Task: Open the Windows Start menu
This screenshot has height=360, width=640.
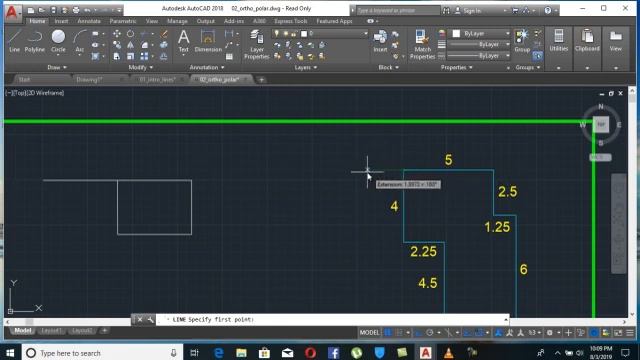Action: click(x=10, y=353)
